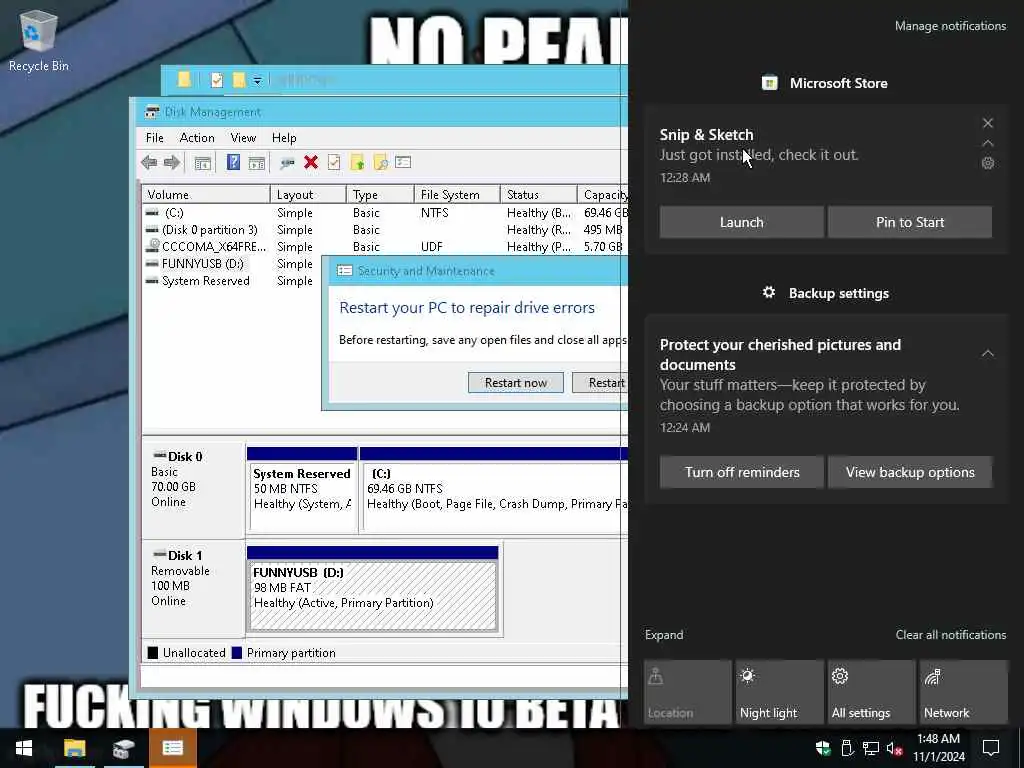Click the folder with green arrow toolbar icon
Screen dimensions: 1024x768
[357, 163]
